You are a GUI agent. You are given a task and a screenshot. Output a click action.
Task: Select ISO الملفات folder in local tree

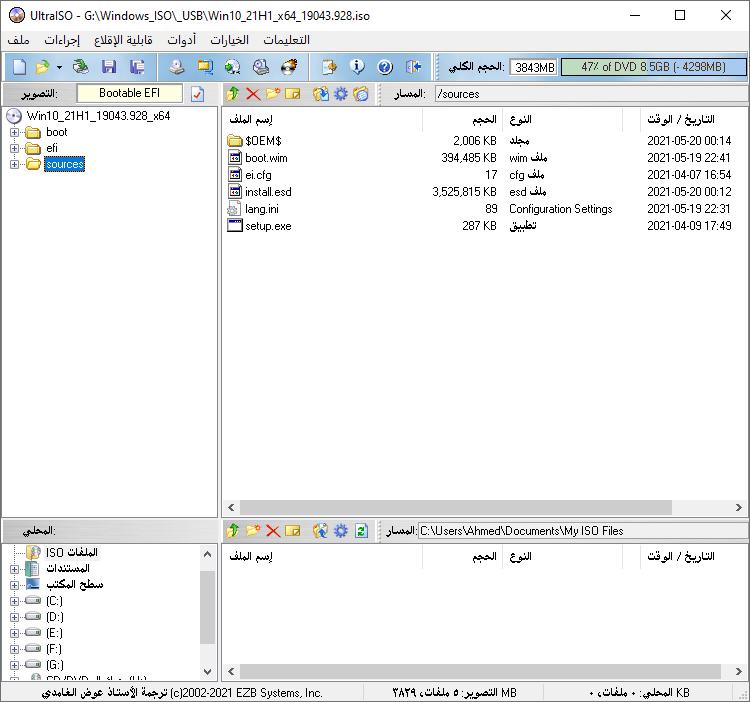coord(72,552)
